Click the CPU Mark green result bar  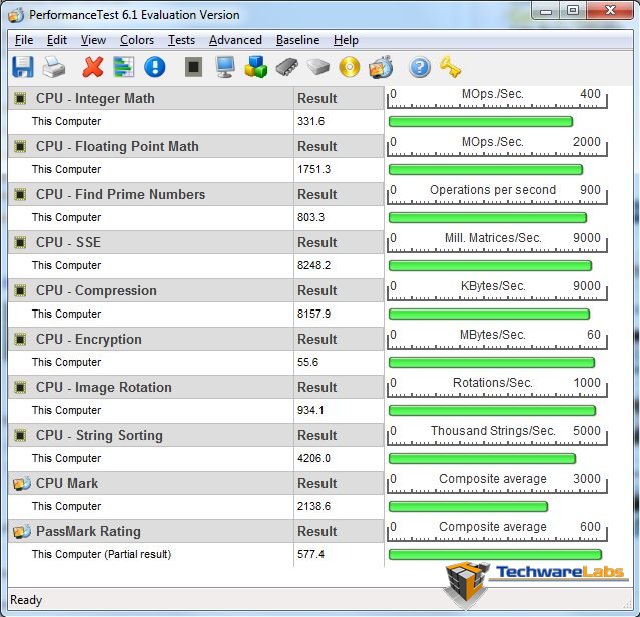(x=469, y=506)
